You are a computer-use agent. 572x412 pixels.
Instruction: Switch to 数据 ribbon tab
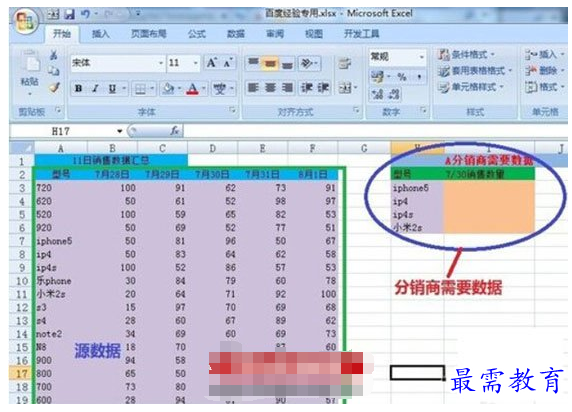point(236,34)
